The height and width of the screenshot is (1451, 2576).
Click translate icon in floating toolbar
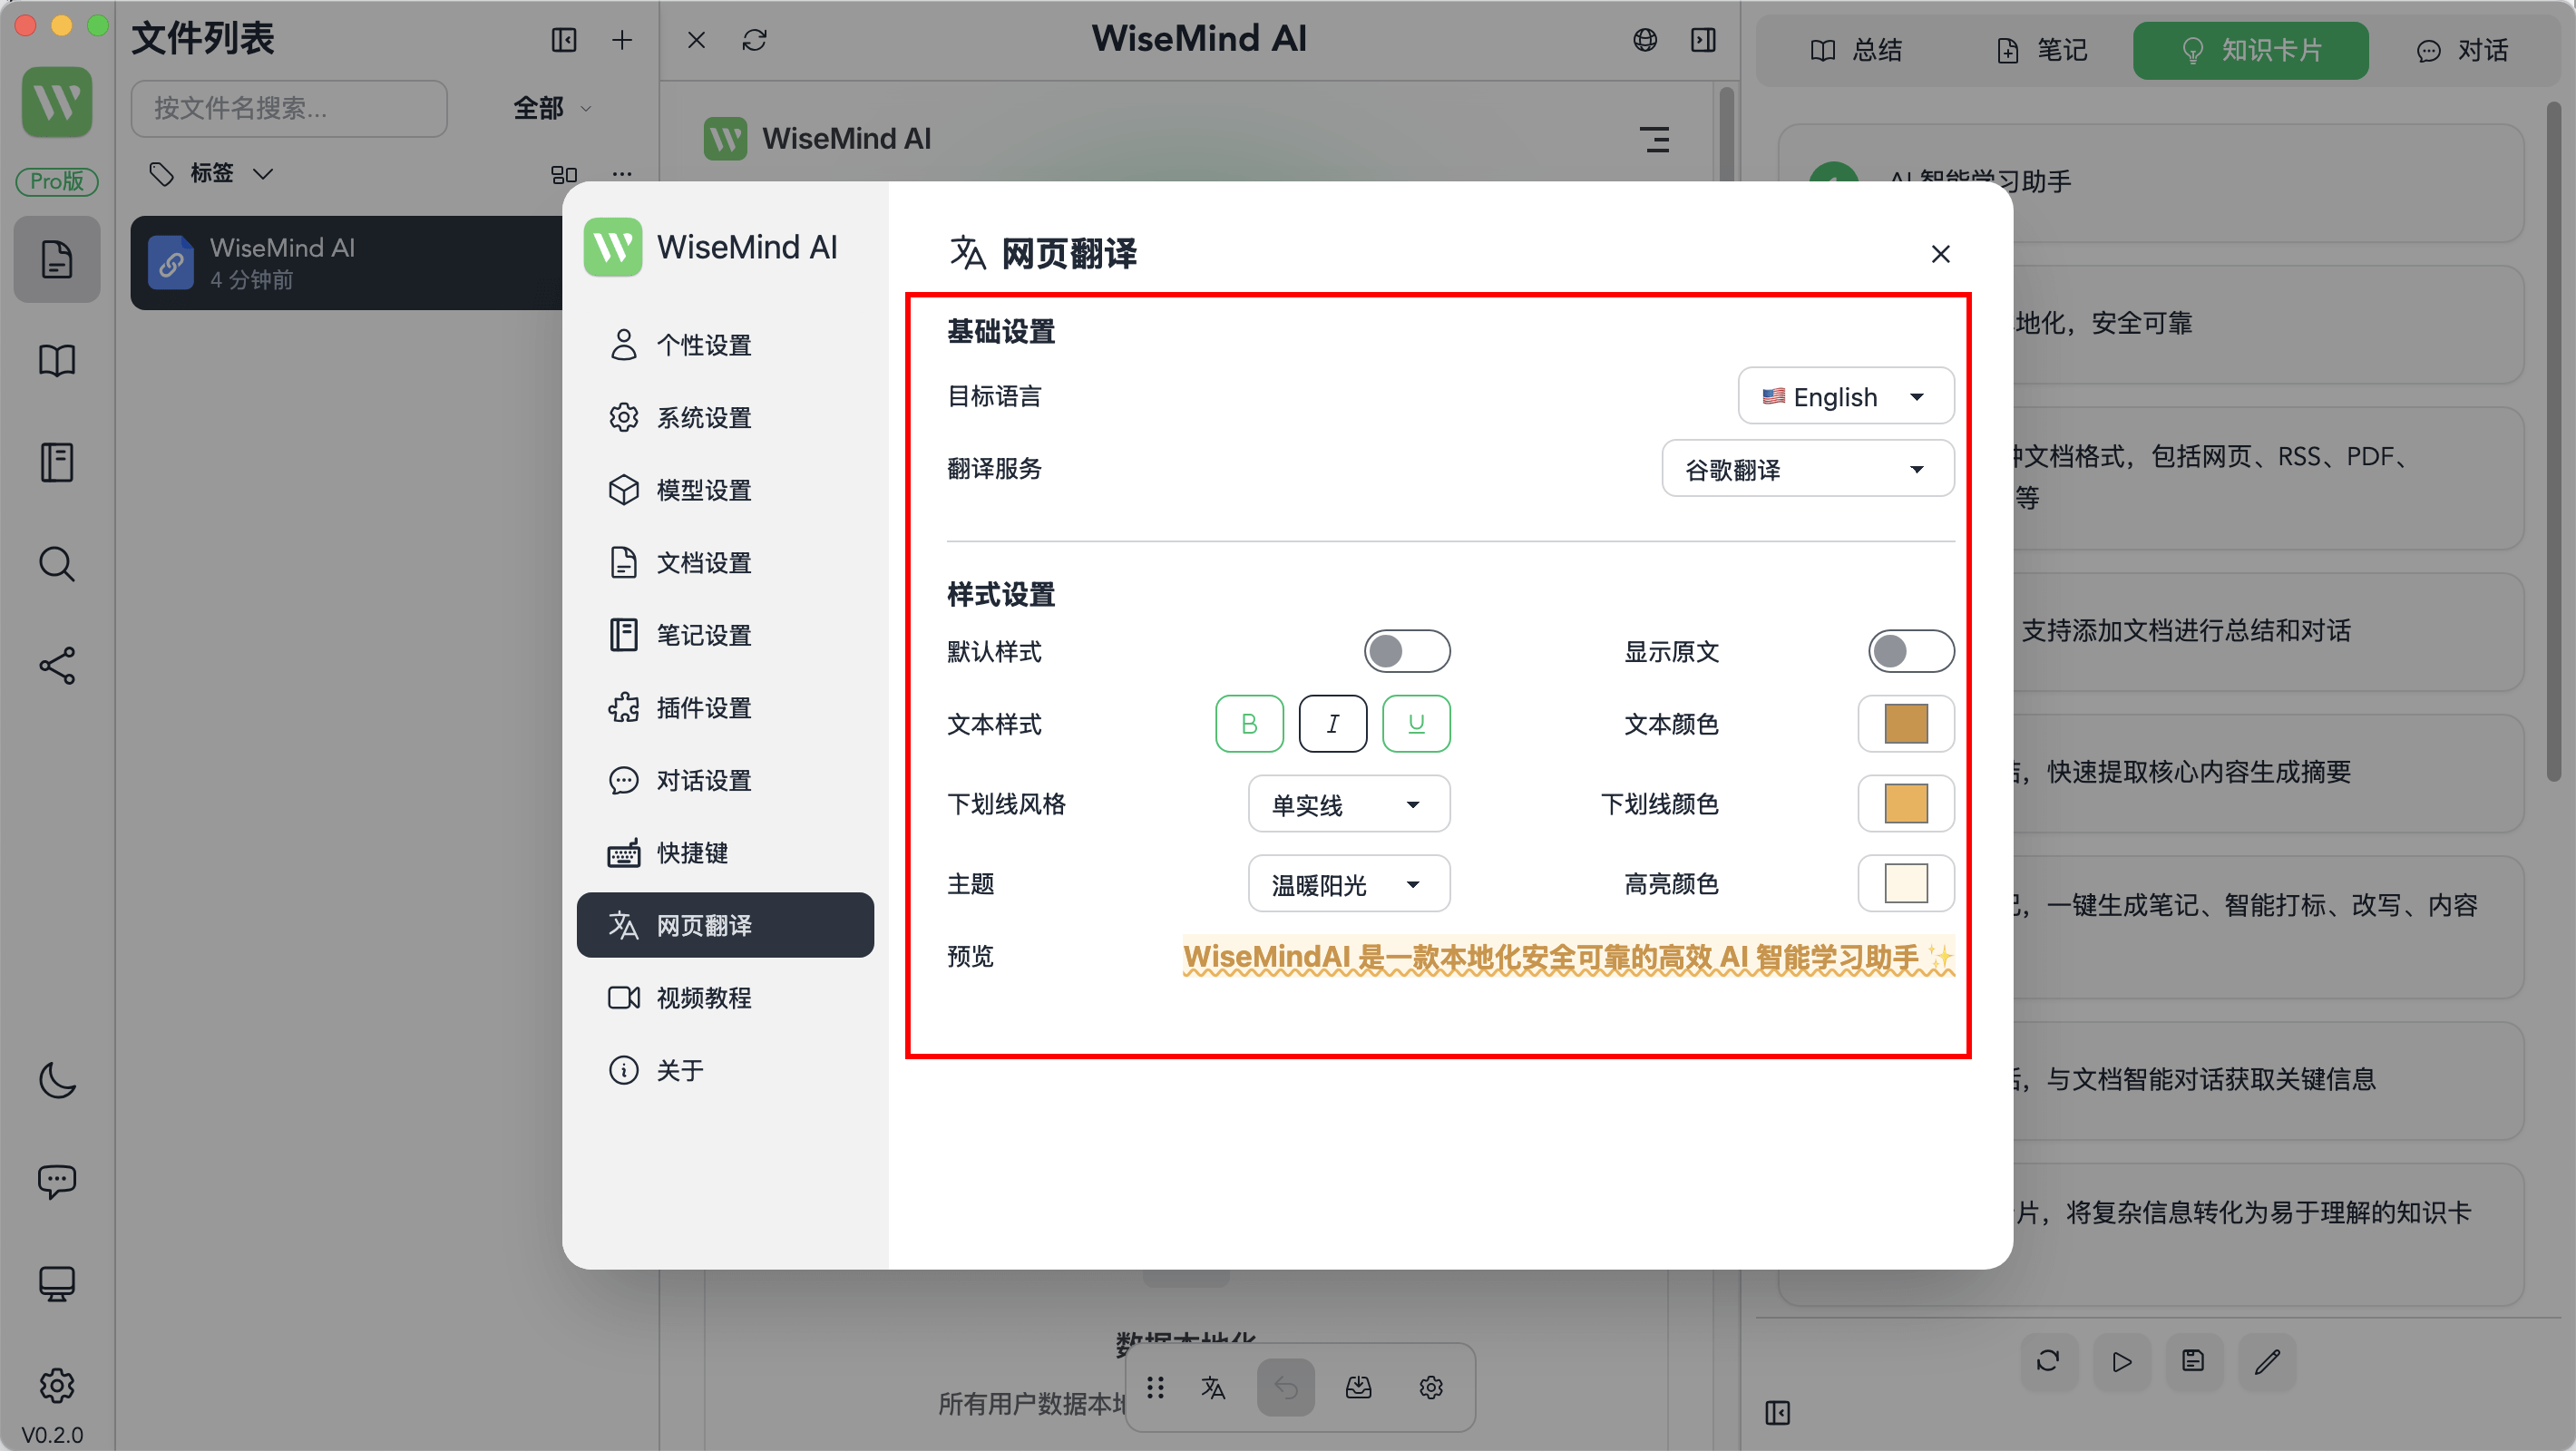tap(1213, 1388)
